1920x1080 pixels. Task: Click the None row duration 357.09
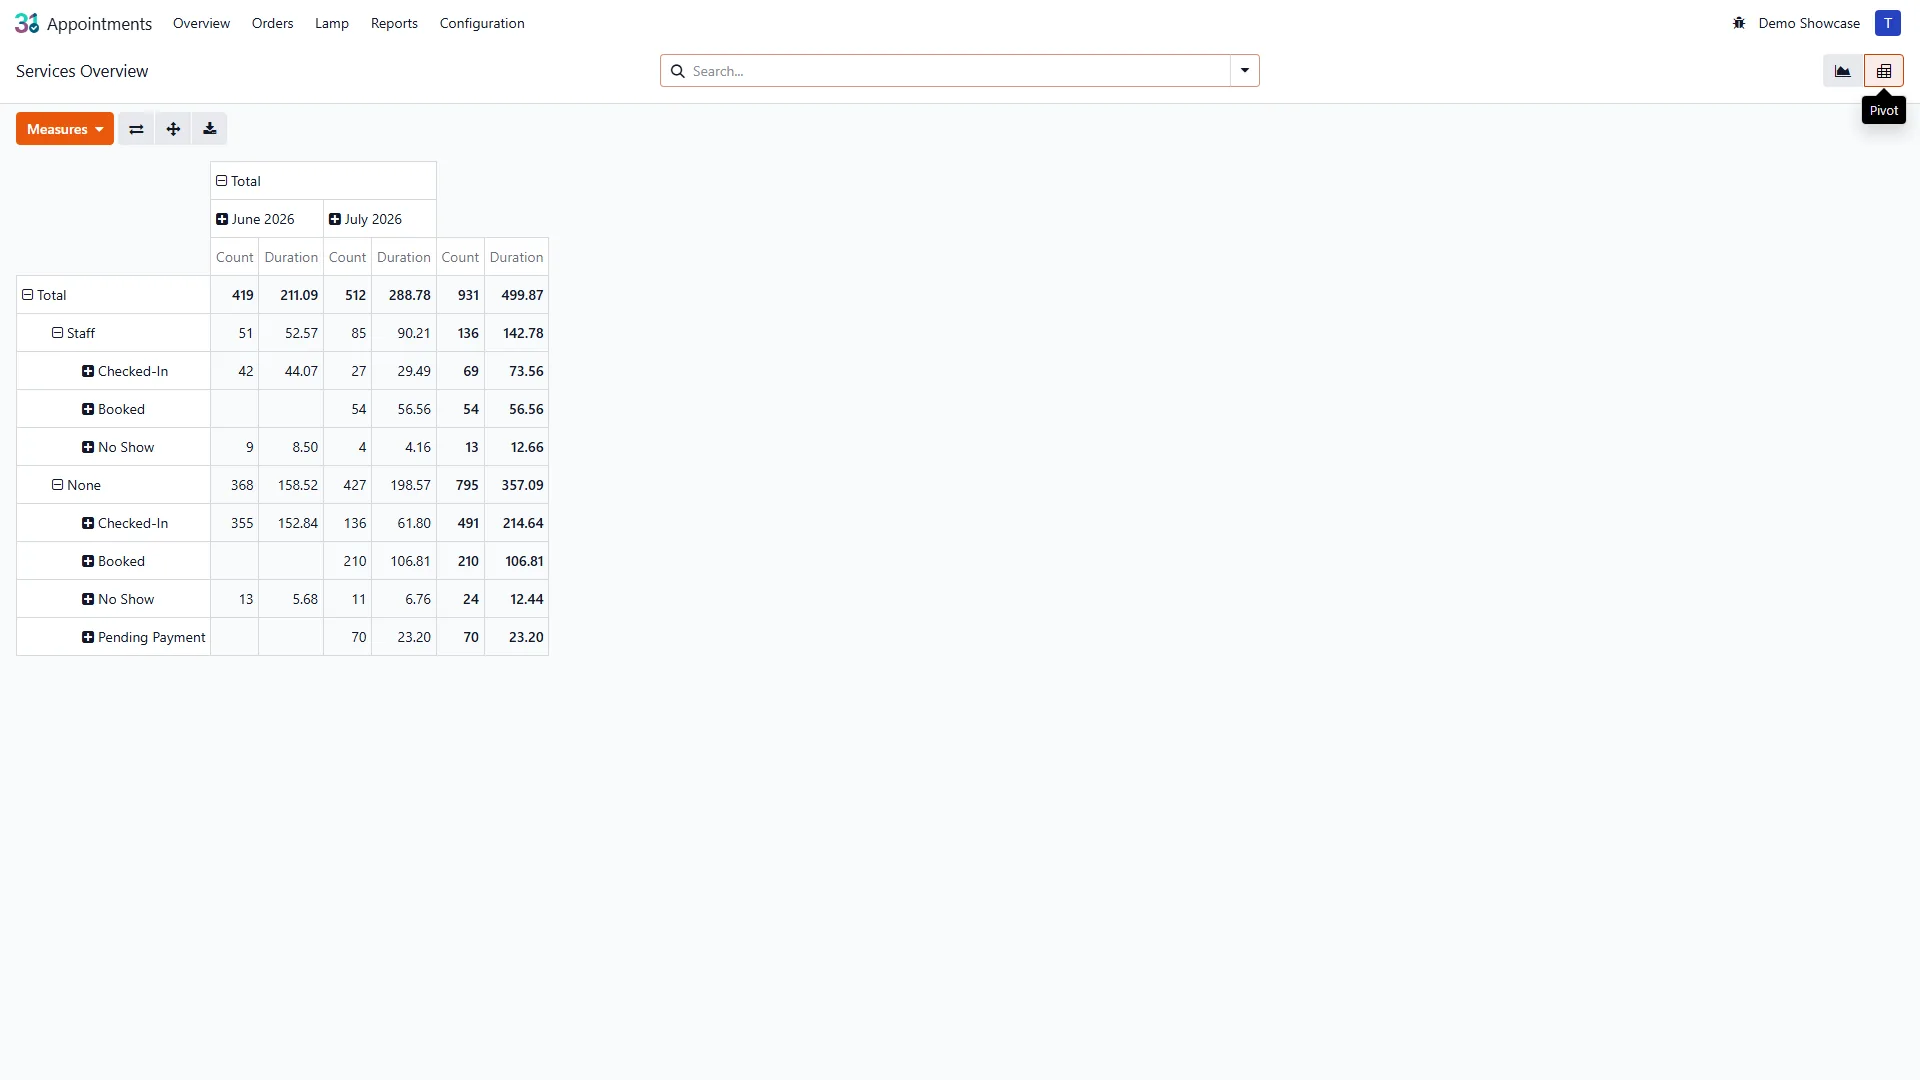click(x=517, y=485)
